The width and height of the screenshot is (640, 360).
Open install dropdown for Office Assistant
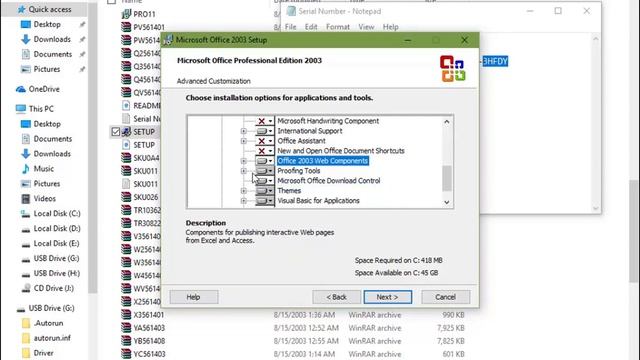pyautogui.click(x=264, y=141)
